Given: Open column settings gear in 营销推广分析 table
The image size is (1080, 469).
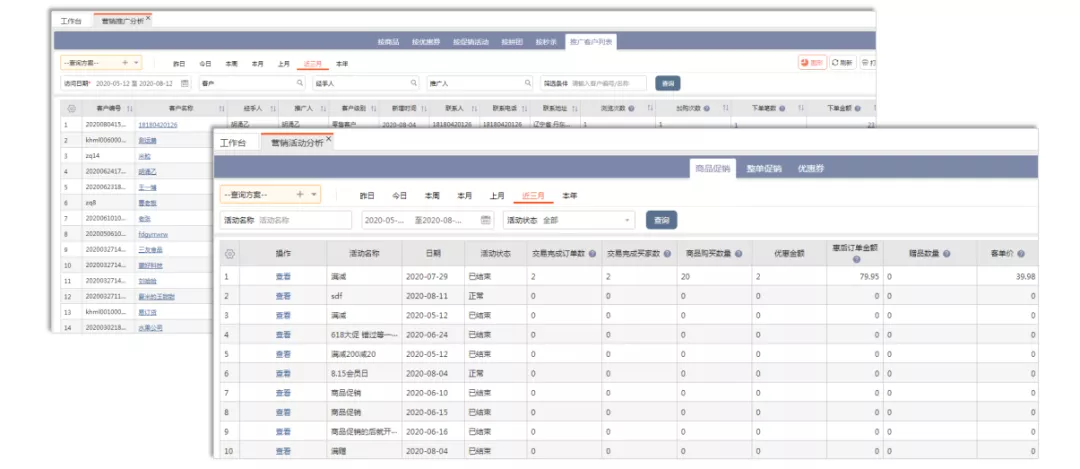Looking at the screenshot, I should [71, 108].
